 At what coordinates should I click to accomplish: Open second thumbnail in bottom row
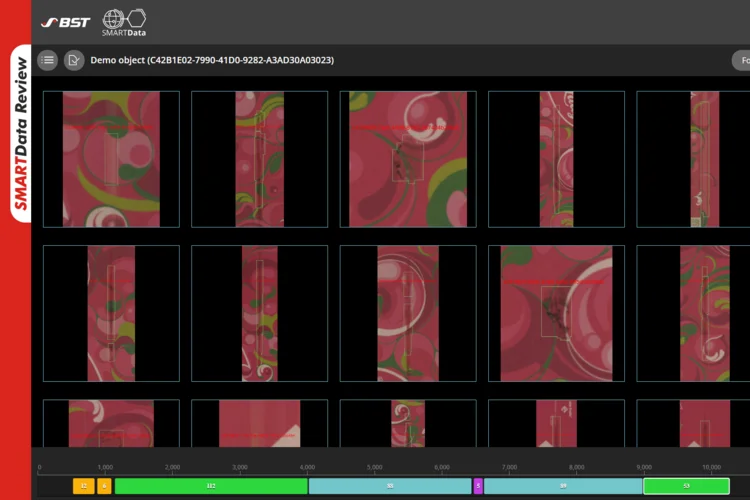(x=260, y=423)
